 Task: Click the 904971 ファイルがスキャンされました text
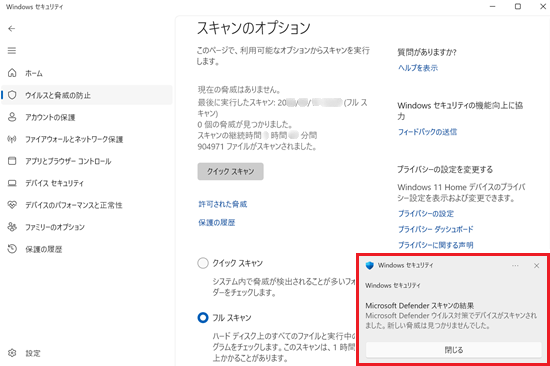tap(257, 146)
